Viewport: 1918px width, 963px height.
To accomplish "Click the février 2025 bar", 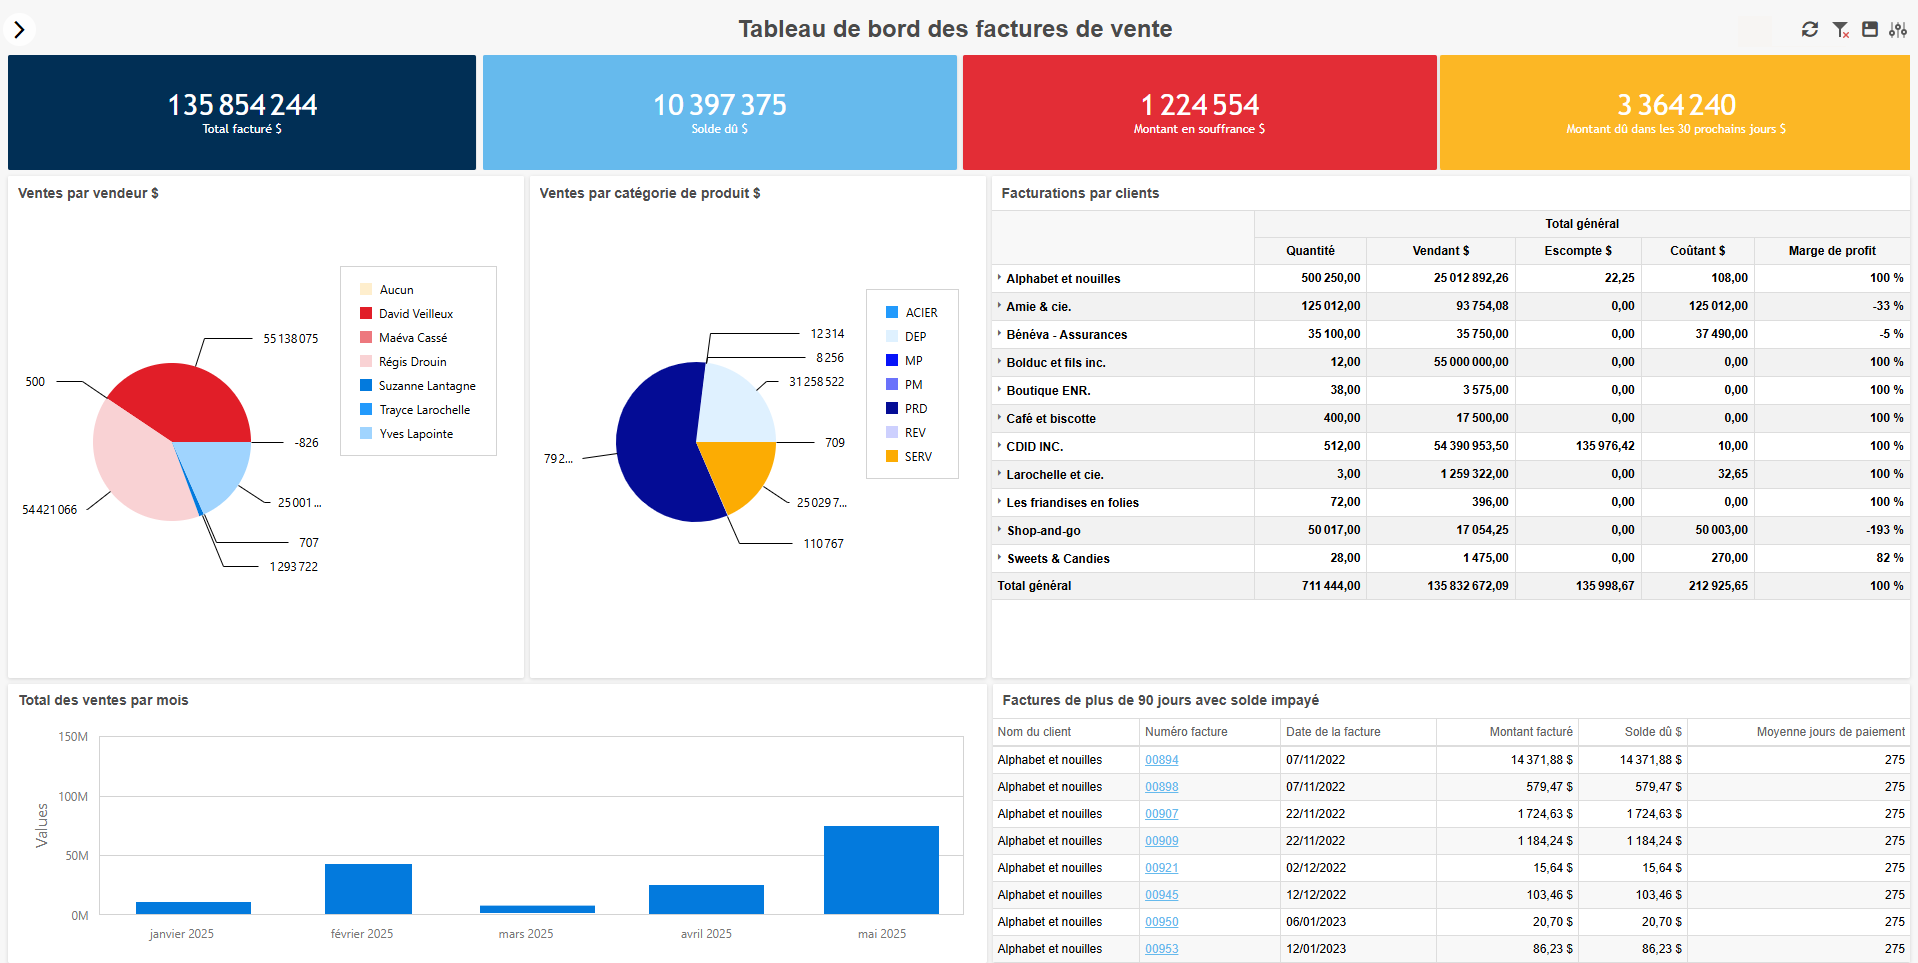I will coord(368,888).
